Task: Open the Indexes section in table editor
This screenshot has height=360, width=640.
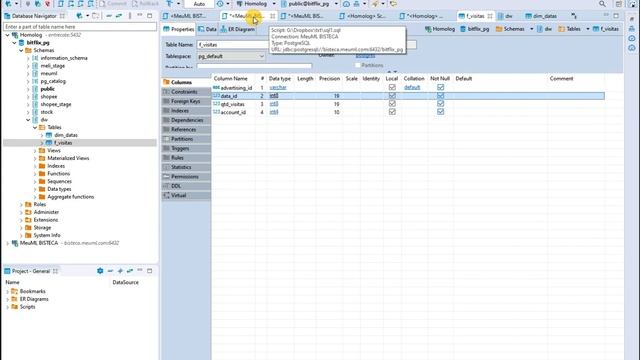Action: pos(186,111)
